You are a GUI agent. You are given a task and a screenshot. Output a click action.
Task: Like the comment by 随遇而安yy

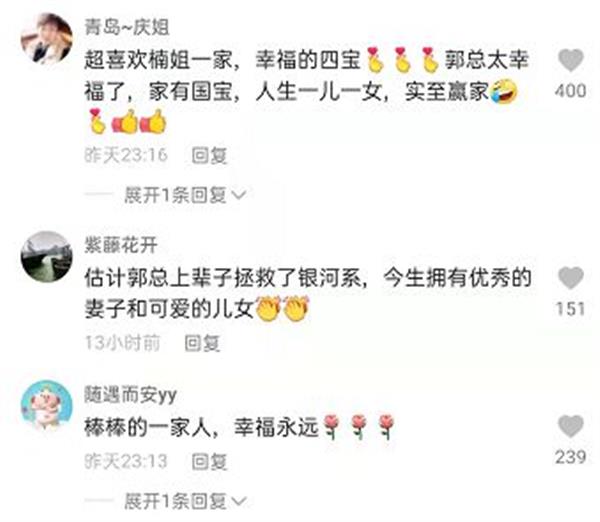point(571,426)
